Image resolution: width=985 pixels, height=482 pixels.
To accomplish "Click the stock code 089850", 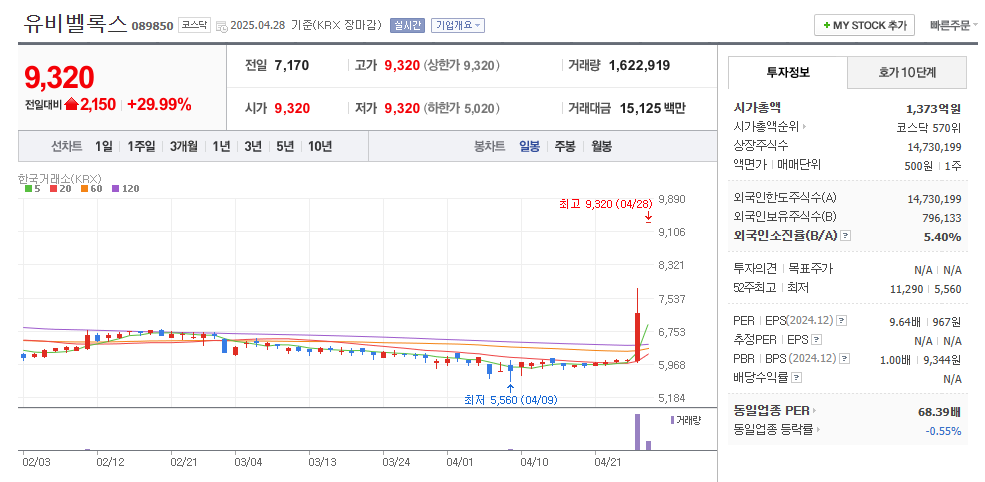I will pyautogui.click(x=153, y=26).
